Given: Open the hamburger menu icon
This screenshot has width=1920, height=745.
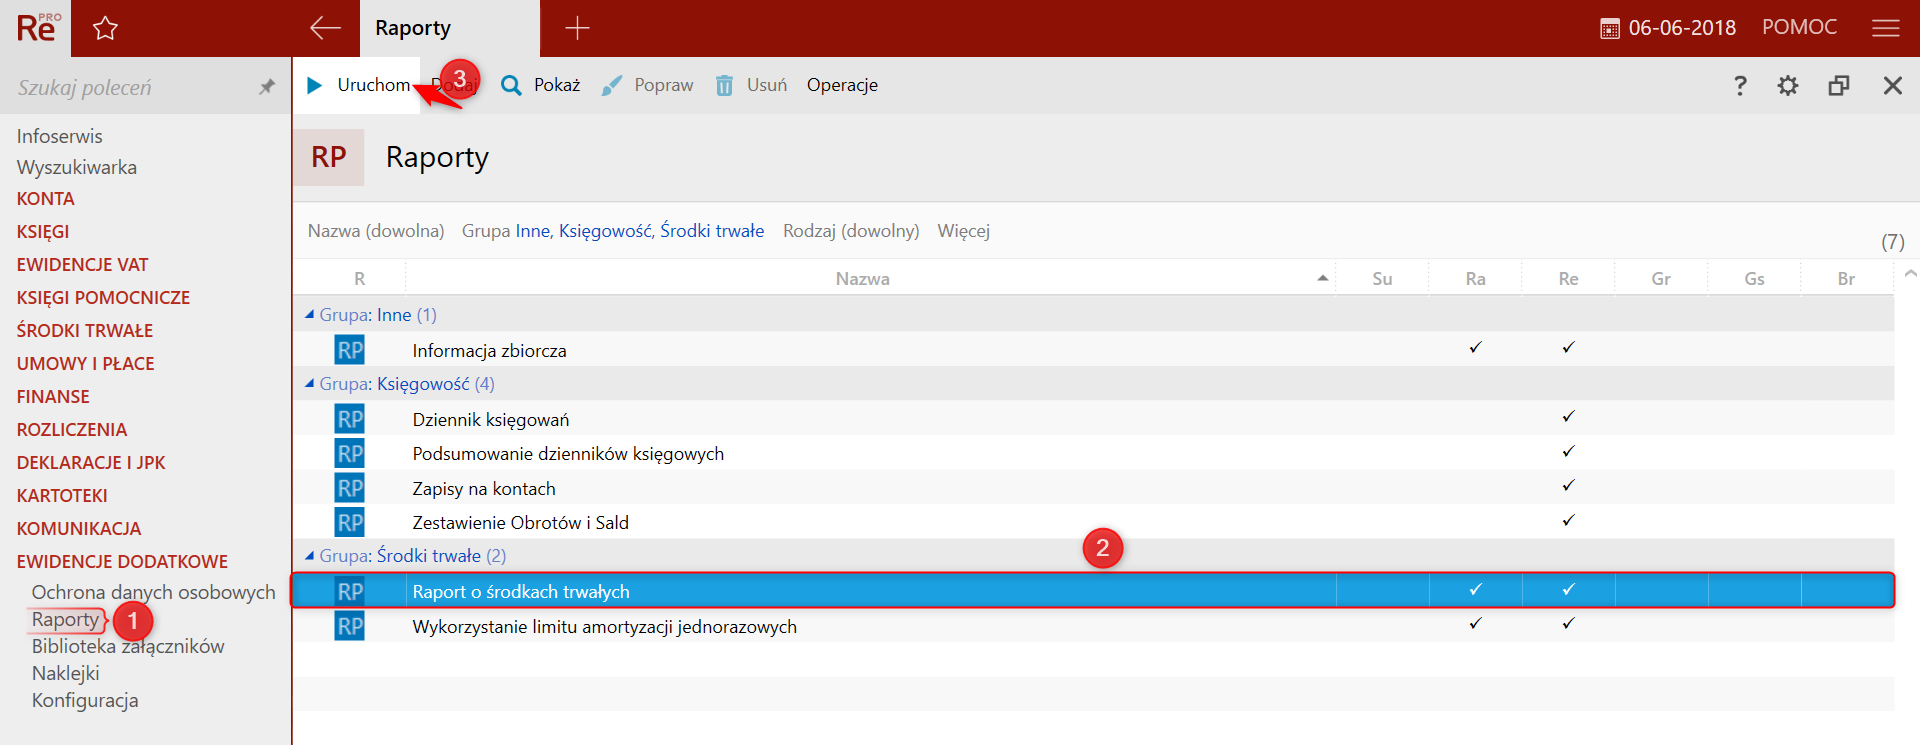Looking at the screenshot, I should pyautogui.click(x=1885, y=28).
